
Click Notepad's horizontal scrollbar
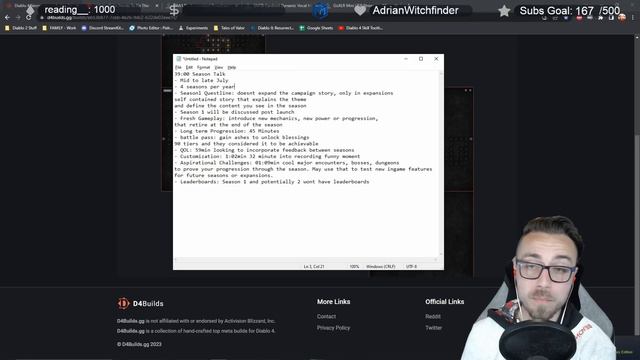tap(306, 260)
